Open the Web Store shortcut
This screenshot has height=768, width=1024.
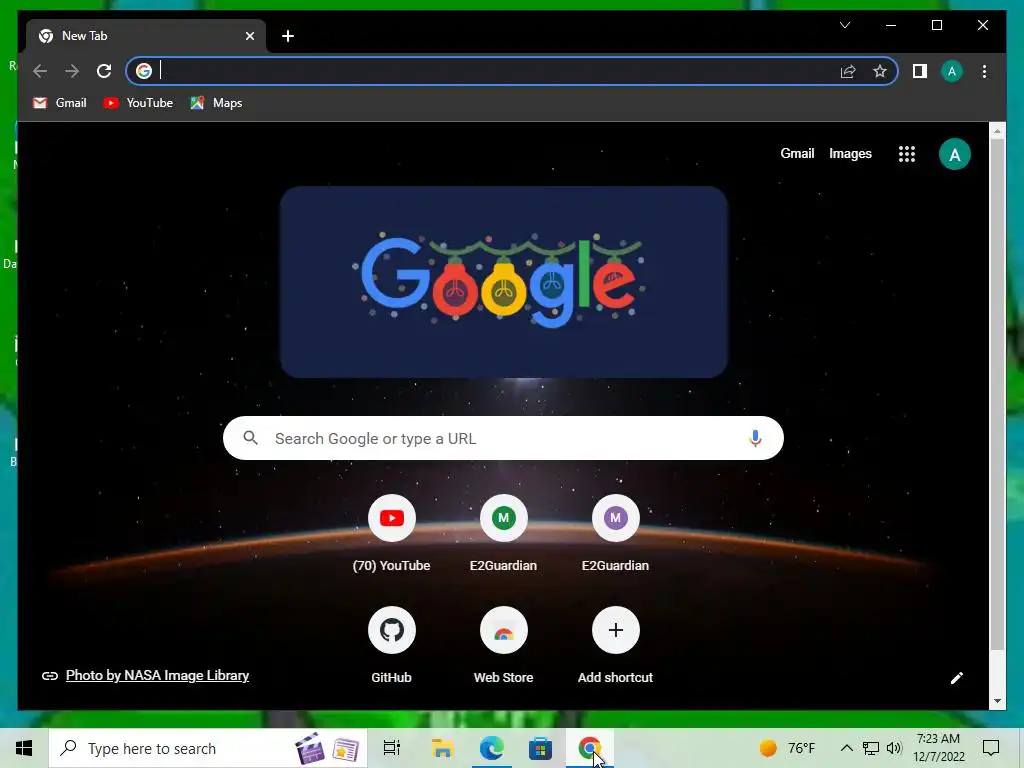click(x=503, y=645)
